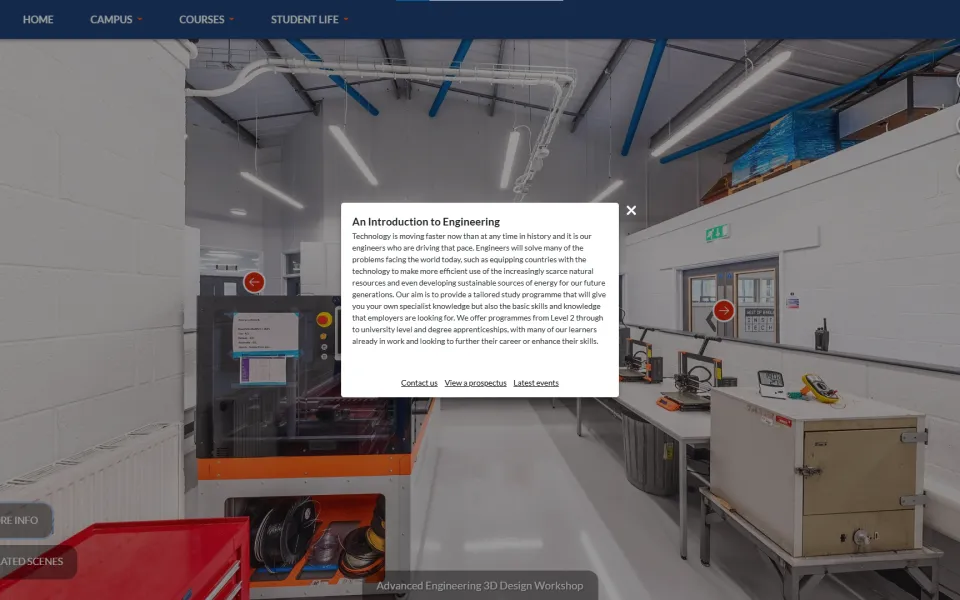Expand the STUDENT LIFE dropdown arrow
The height and width of the screenshot is (600, 960).
(346, 20)
